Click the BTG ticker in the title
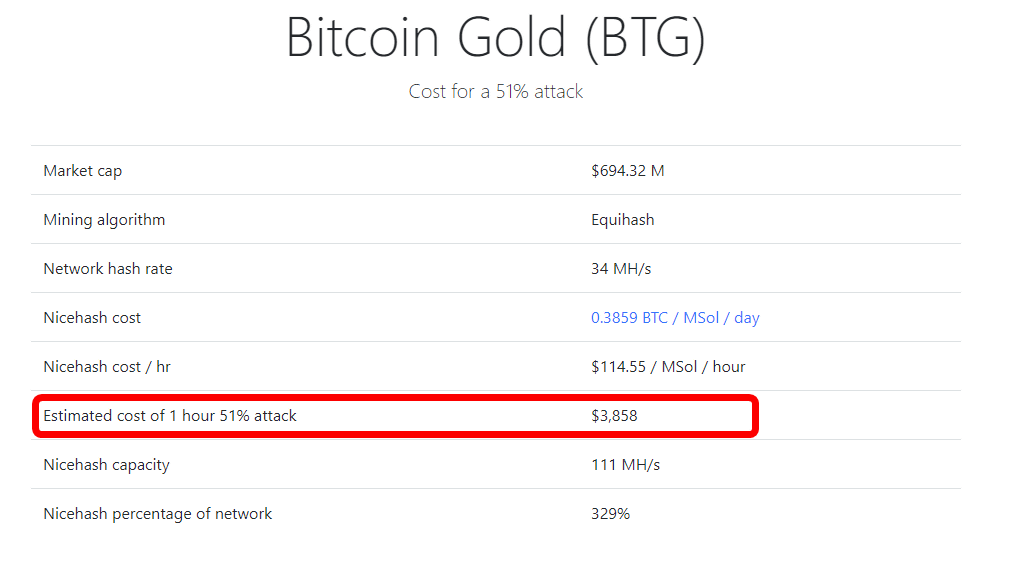Image resolution: width=1016 pixels, height=562 pixels. coord(645,37)
